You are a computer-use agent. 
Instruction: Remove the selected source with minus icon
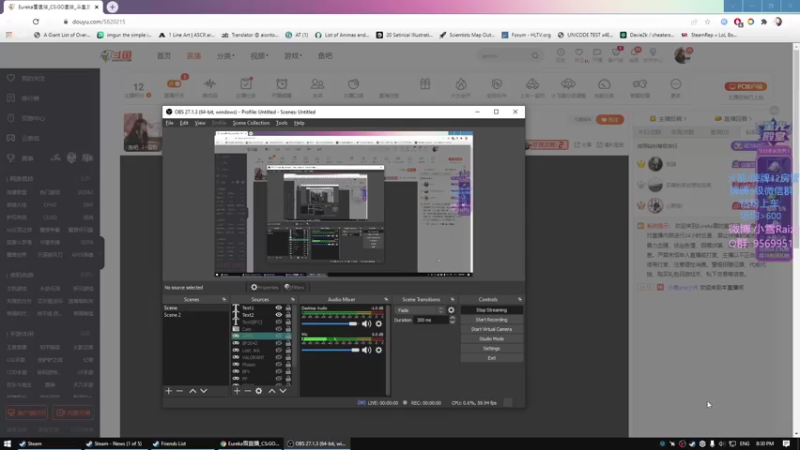[247, 391]
